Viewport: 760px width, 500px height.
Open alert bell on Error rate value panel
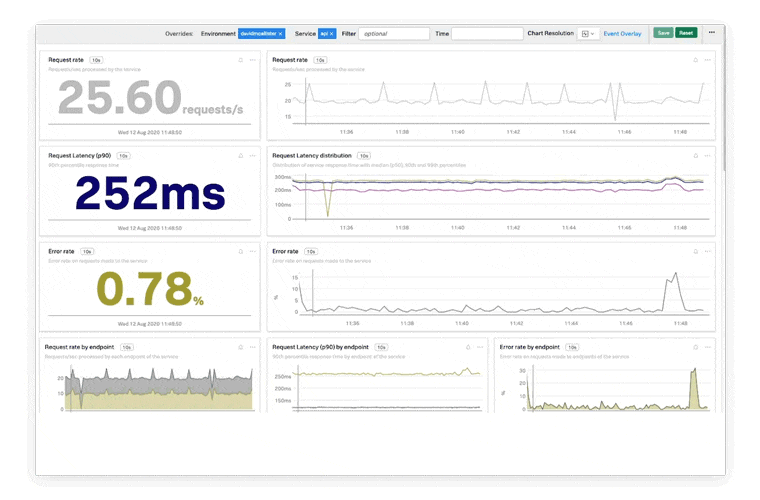pos(240,251)
